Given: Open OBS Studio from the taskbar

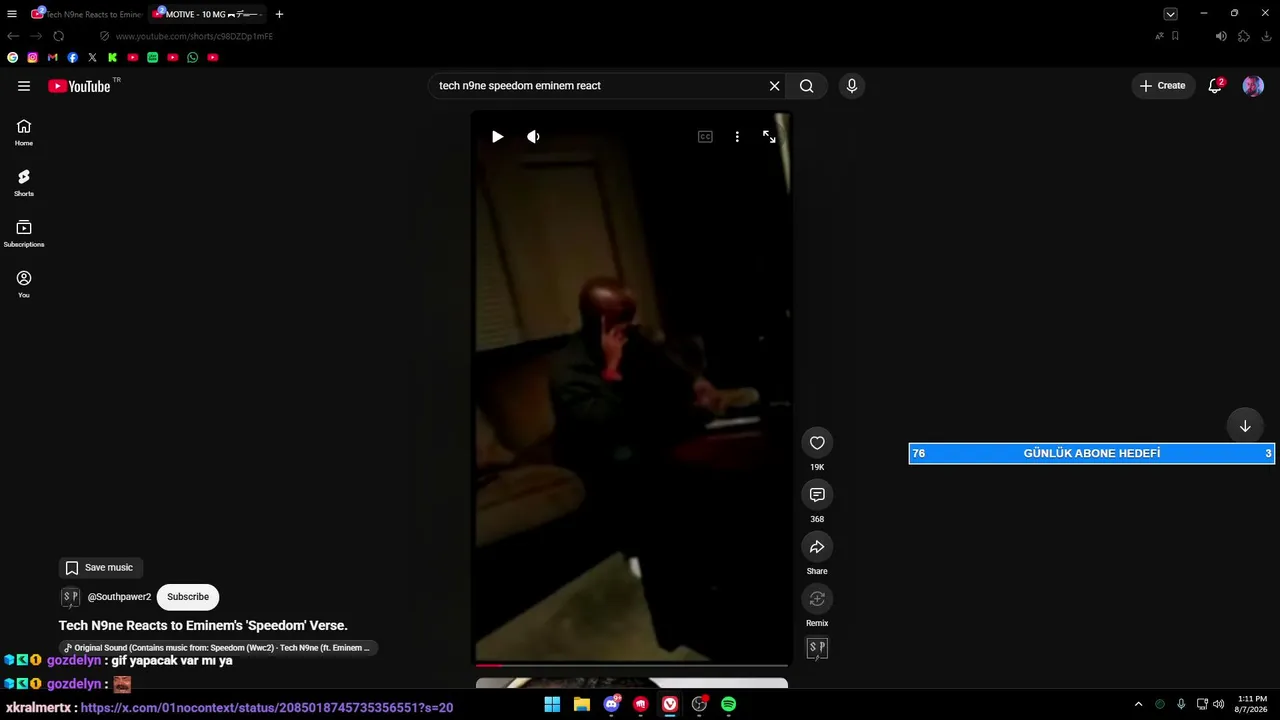Looking at the screenshot, I should pyautogui.click(x=699, y=705).
